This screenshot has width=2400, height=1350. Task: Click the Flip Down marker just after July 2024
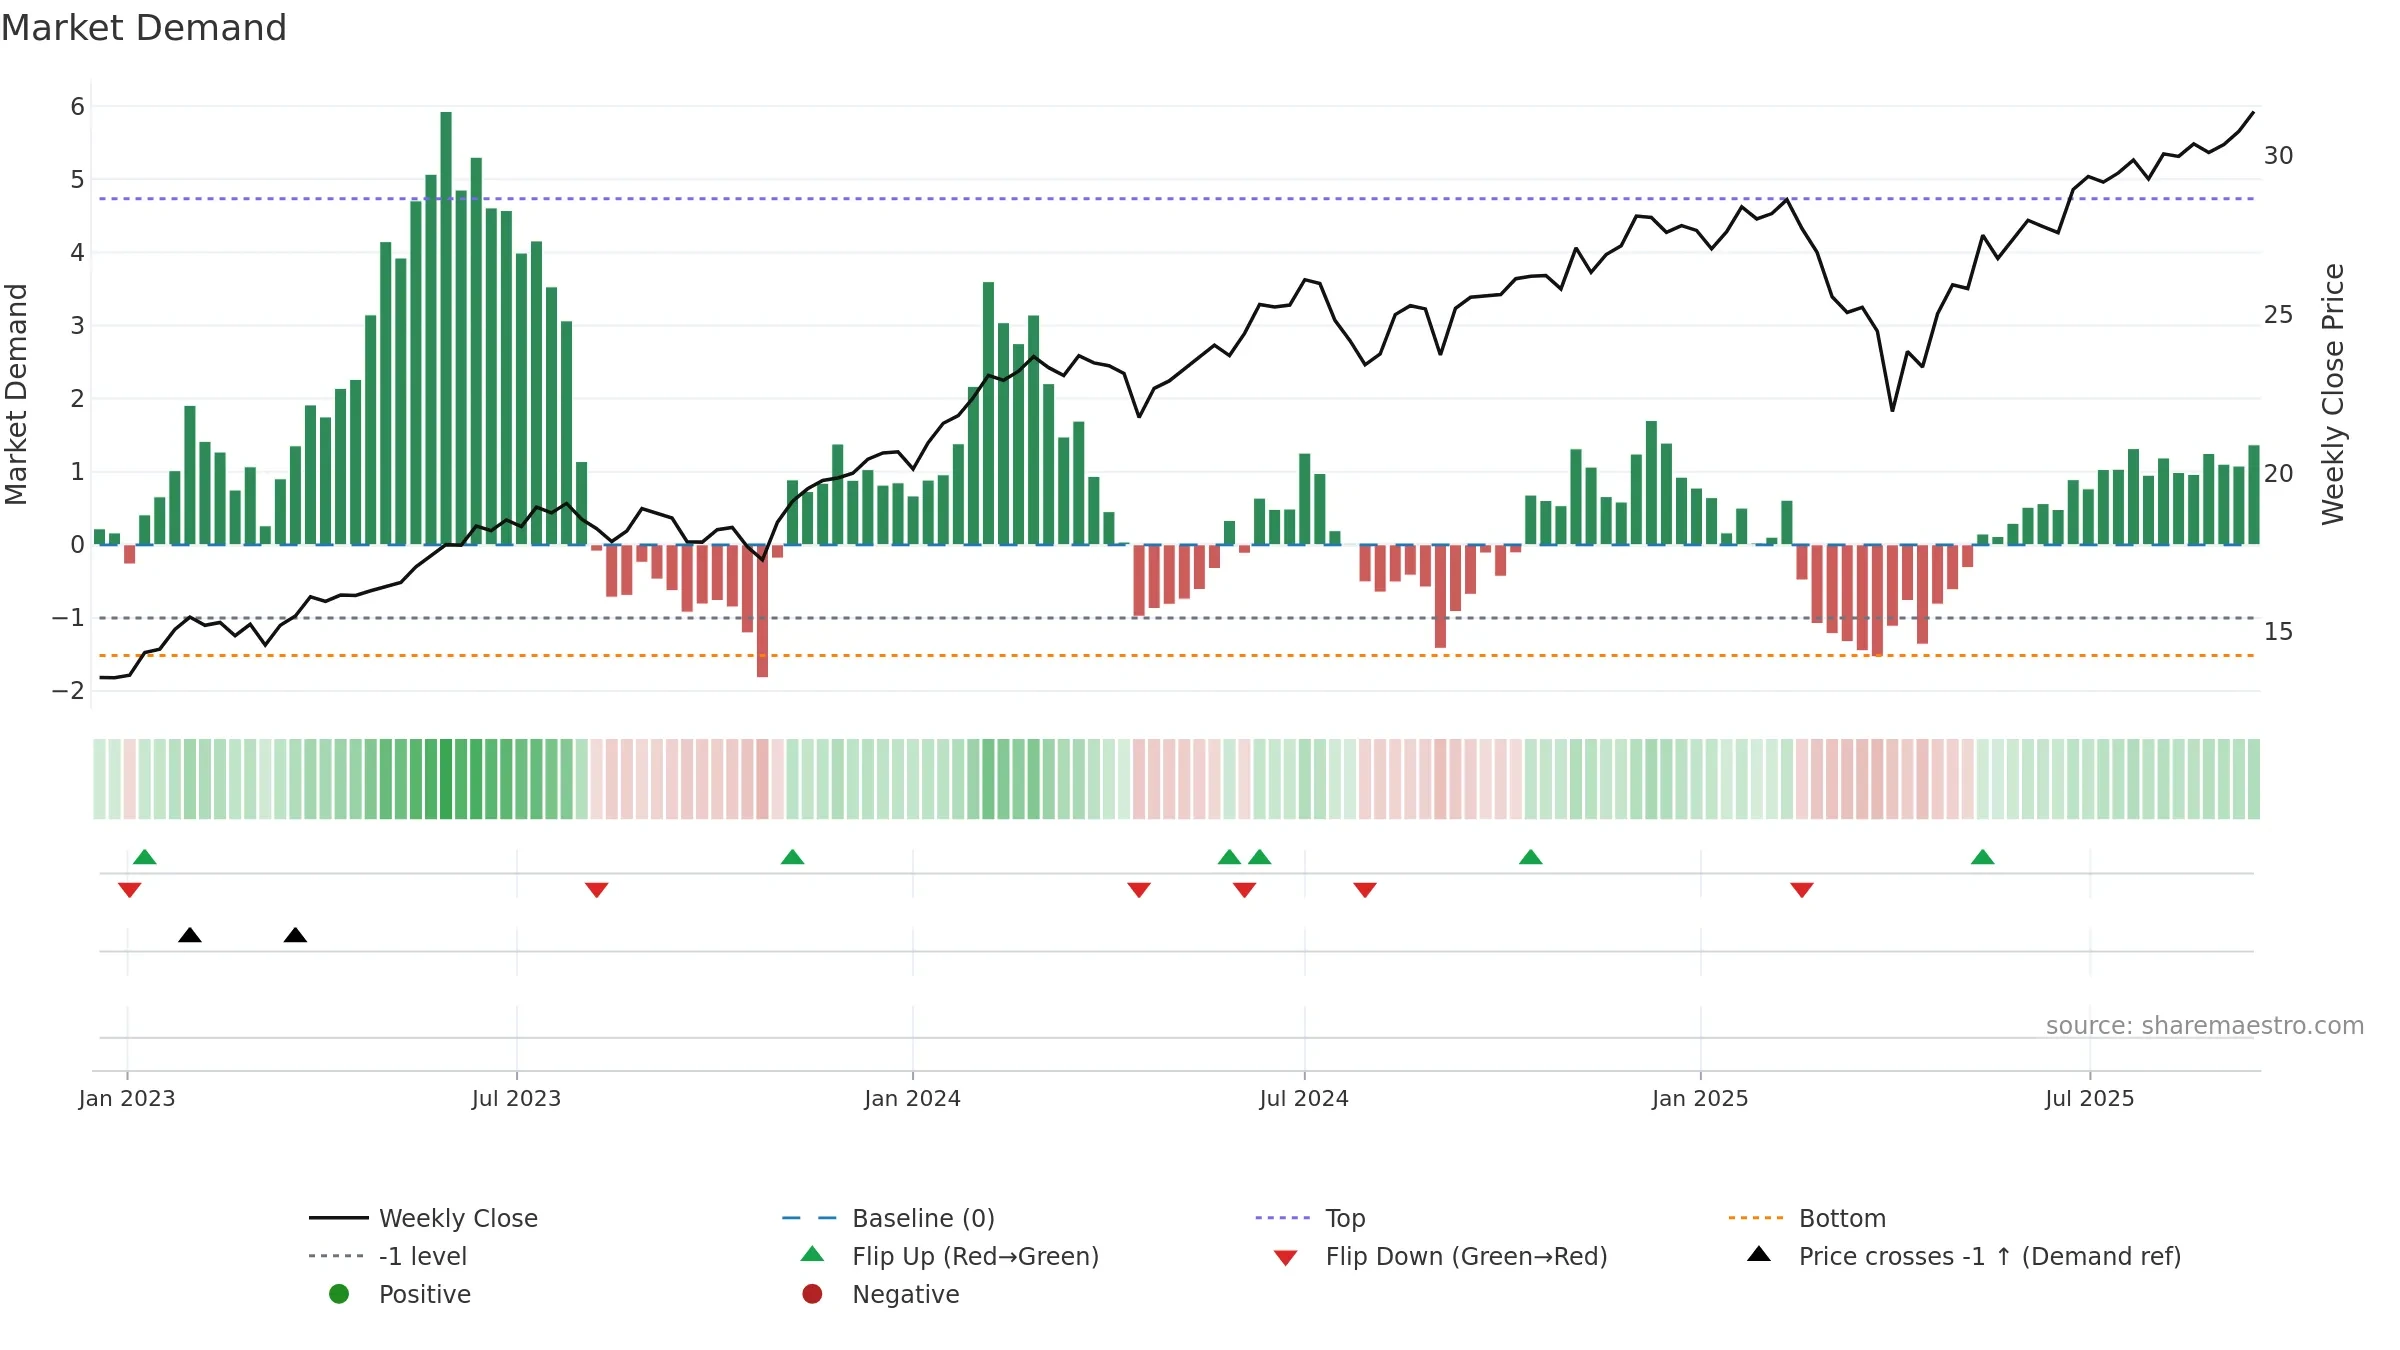[x=1365, y=890]
